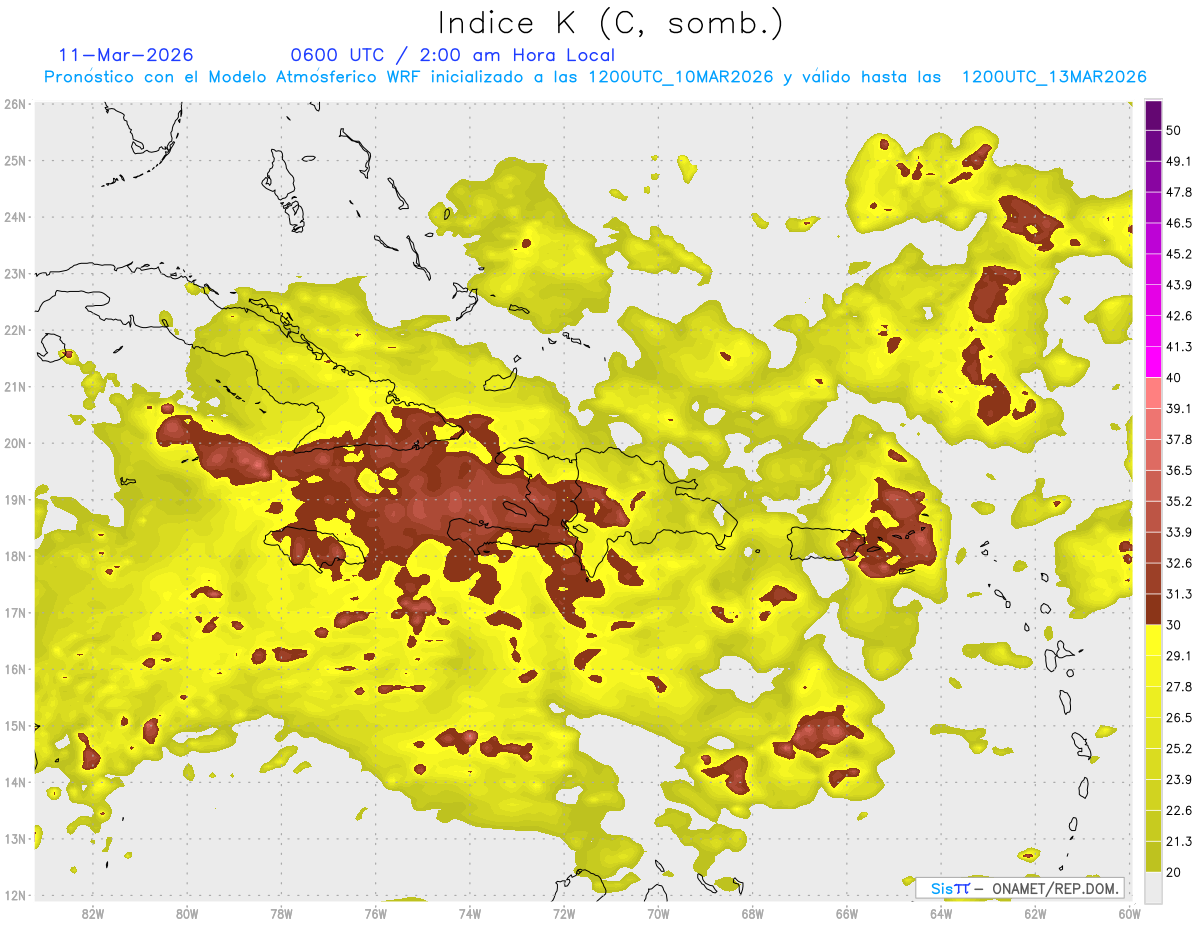Click the '20N' latitude axis label
This screenshot has height=927, width=1200.
pos(15,443)
